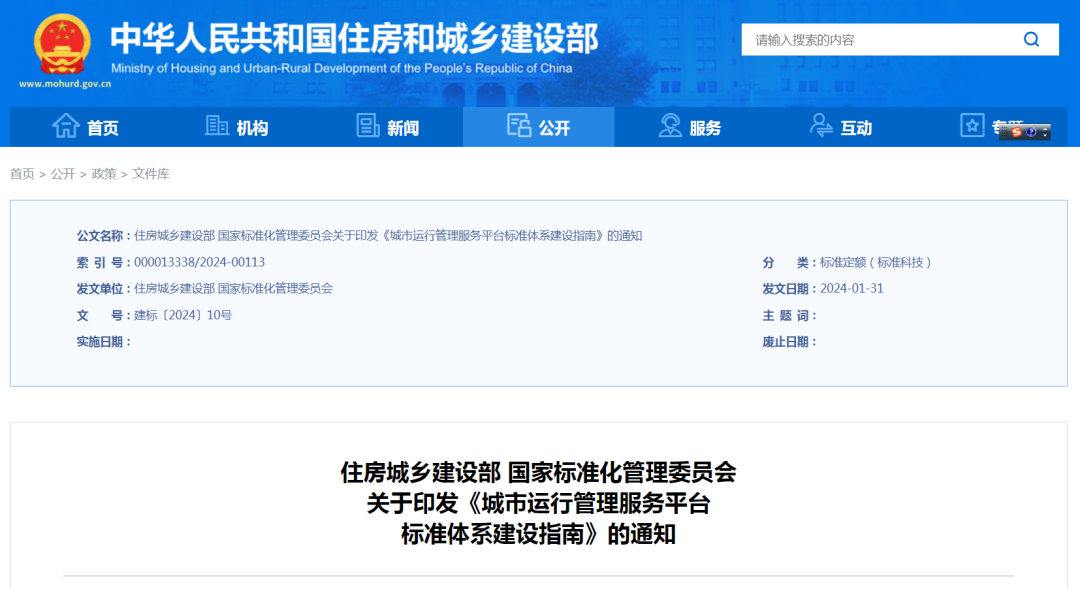Click the orange Sogou S input icon
1080x589 pixels.
coord(1015,132)
